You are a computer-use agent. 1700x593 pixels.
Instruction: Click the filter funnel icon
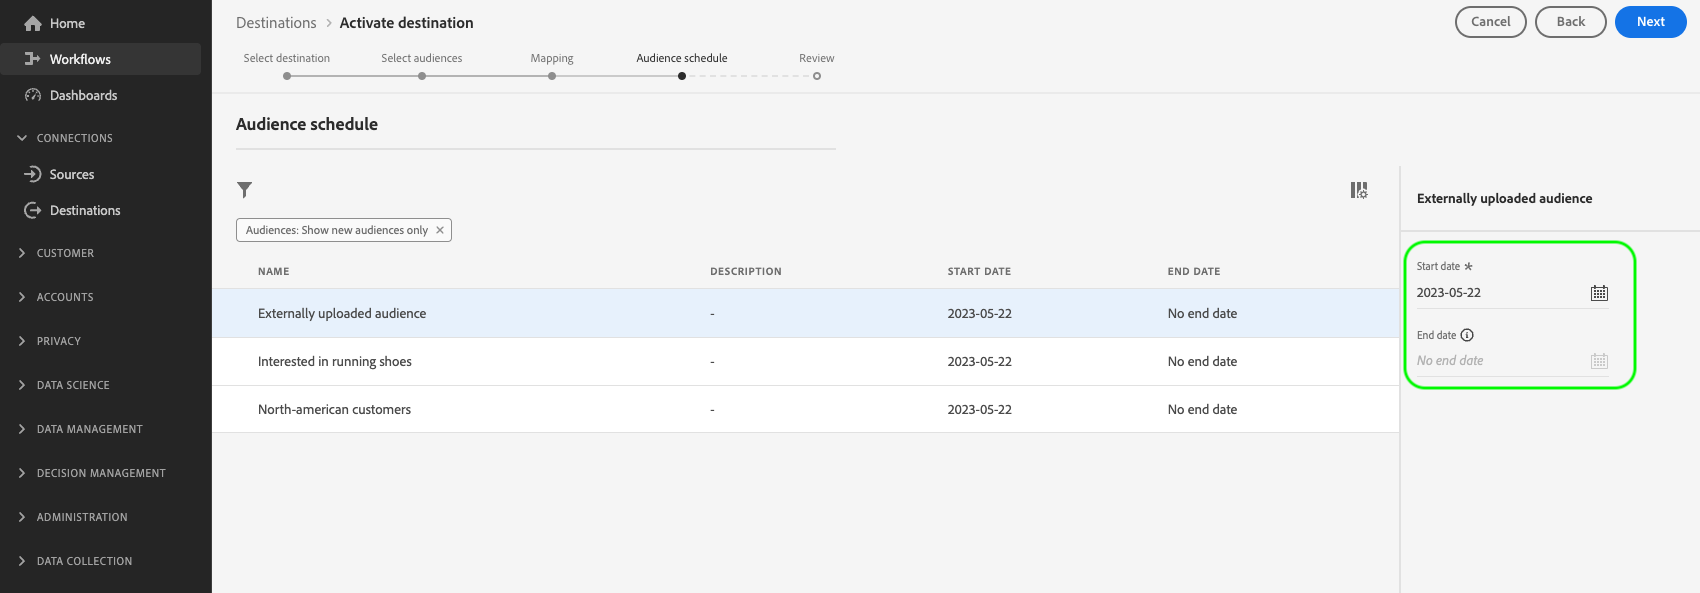pyautogui.click(x=244, y=190)
